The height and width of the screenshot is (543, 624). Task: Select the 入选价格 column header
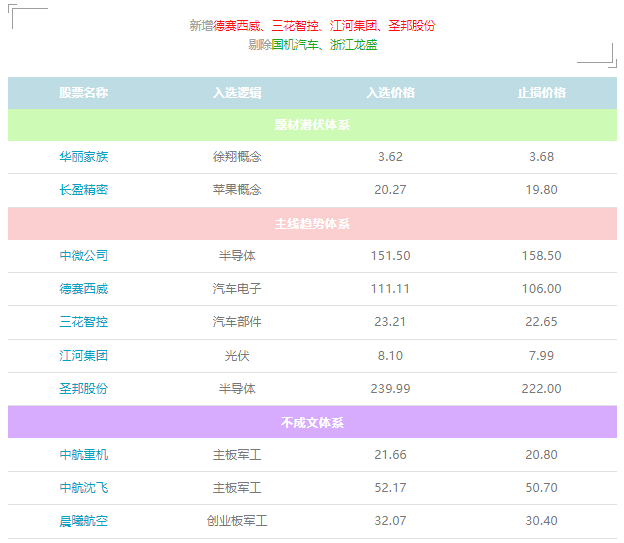pos(390,93)
